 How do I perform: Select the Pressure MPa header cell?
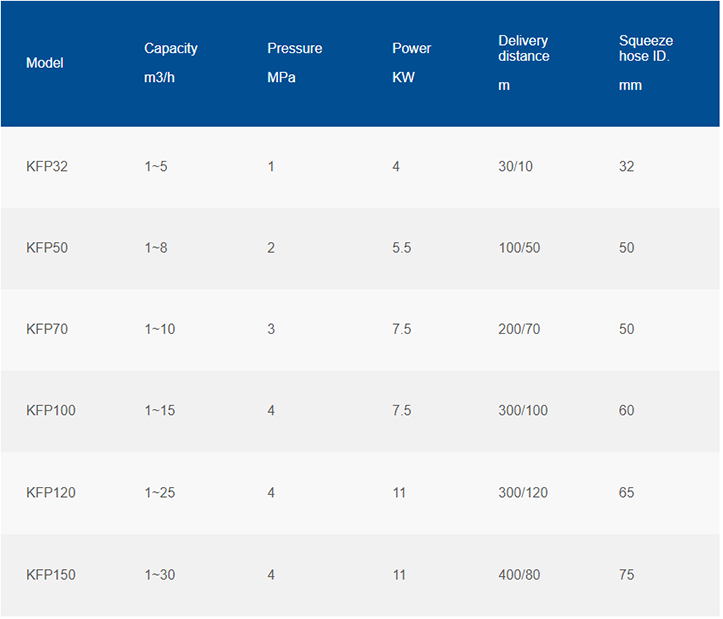[294, 63]
